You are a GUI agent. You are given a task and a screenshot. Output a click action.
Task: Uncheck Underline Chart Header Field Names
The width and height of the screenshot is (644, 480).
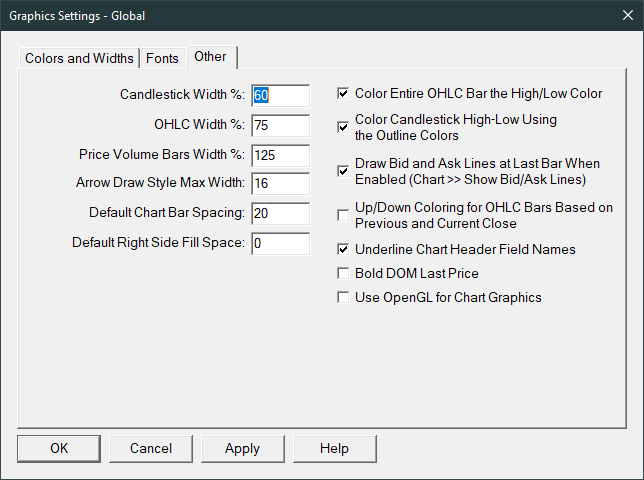344,249
